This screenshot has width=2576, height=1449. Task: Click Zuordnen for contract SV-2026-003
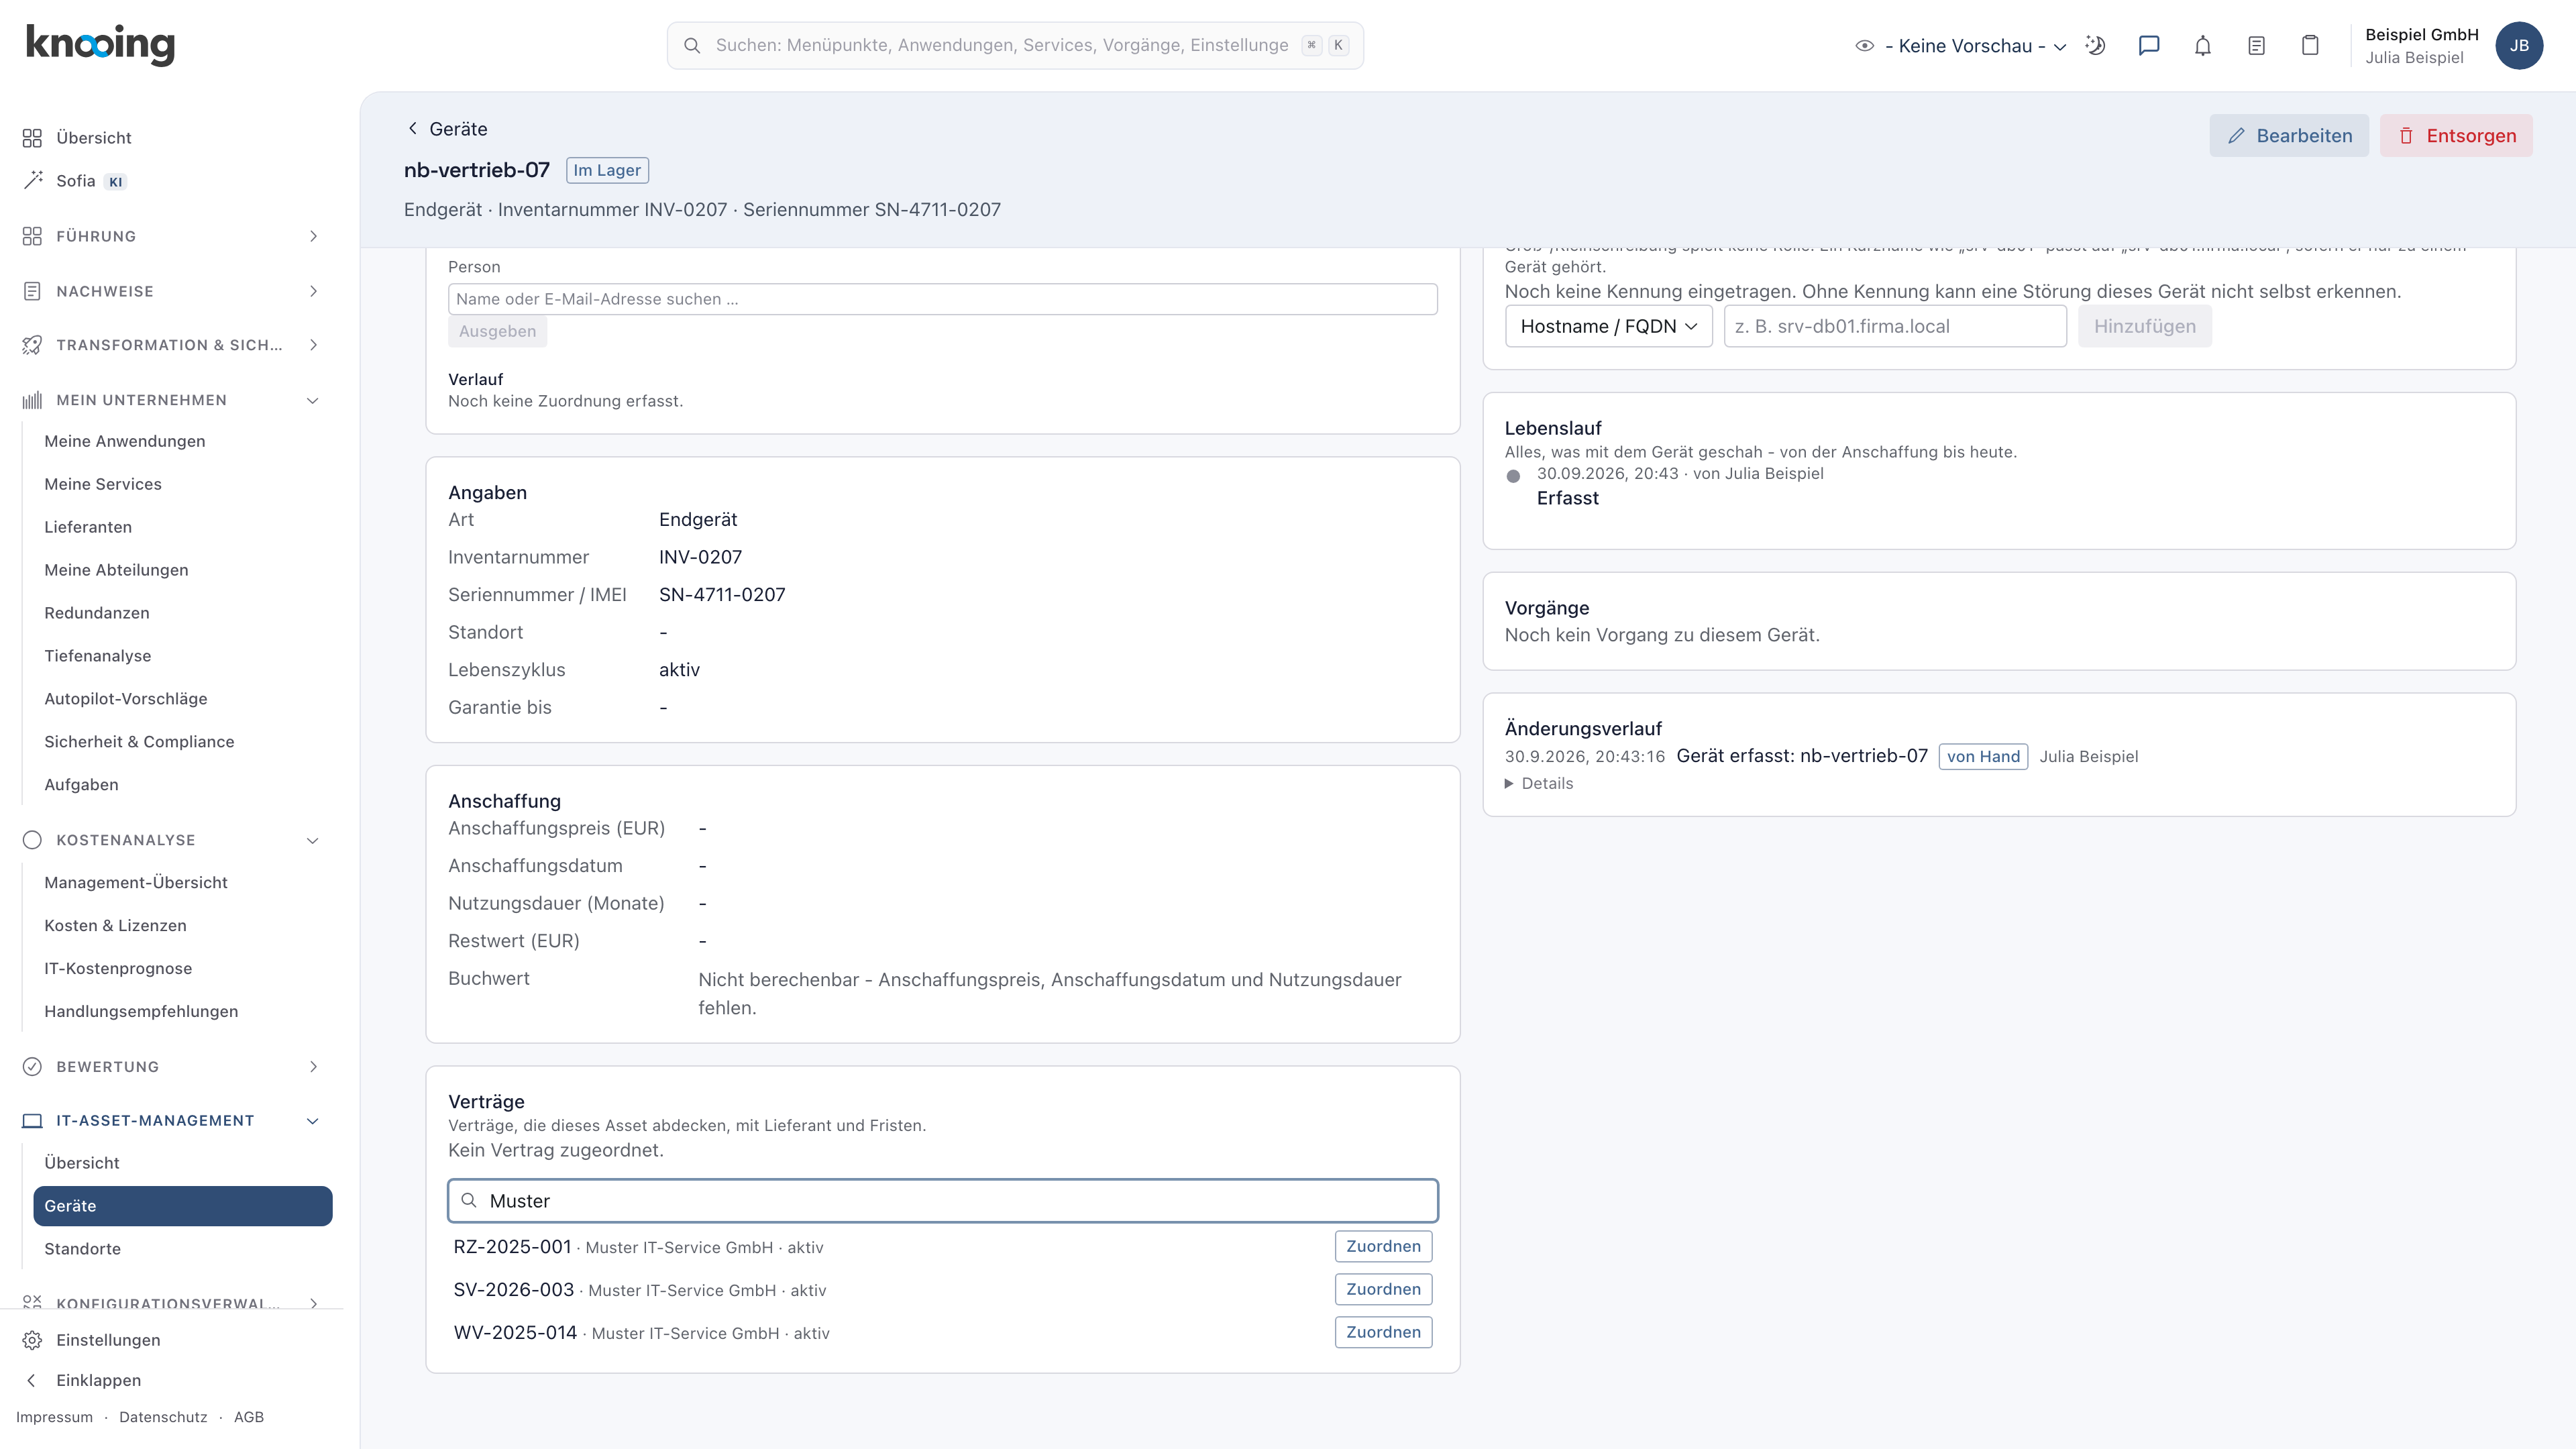pyautogui.click(x=1383, y=1289)
